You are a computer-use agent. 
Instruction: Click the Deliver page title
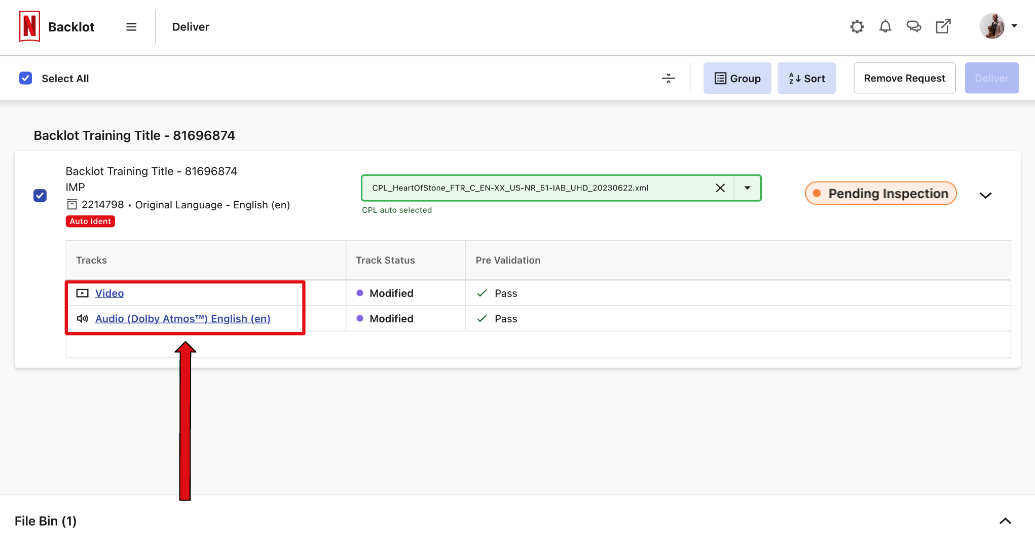point(191,27)
